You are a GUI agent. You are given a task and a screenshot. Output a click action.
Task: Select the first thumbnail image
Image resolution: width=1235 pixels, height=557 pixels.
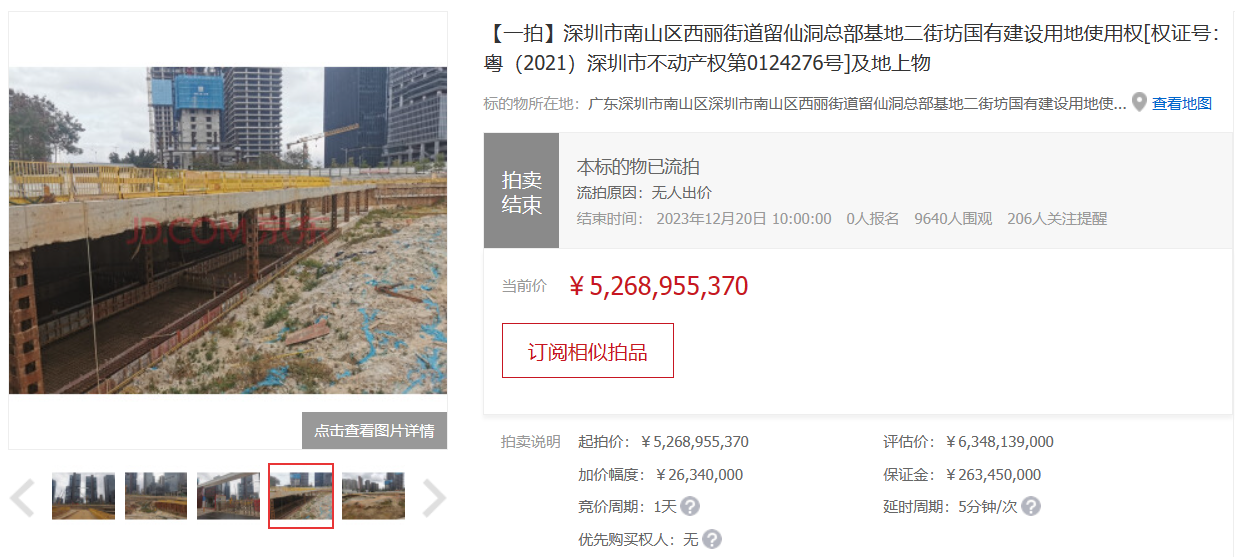83,496
